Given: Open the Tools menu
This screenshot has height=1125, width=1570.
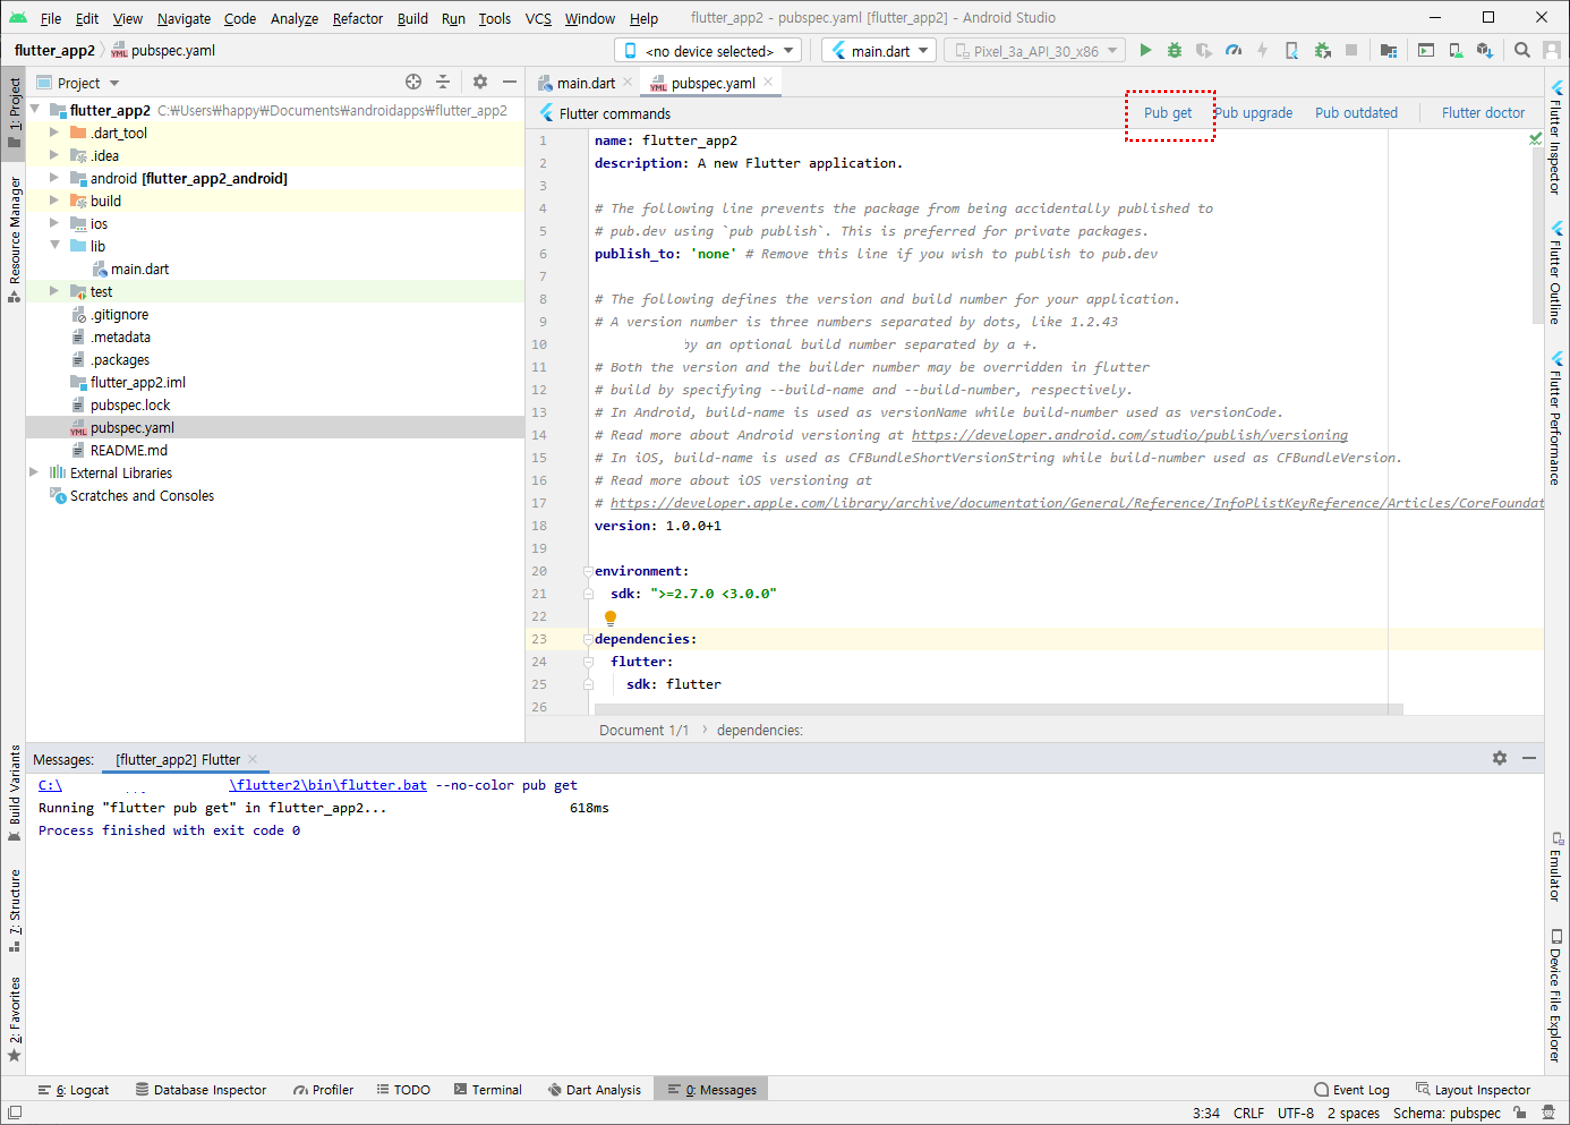Looking at the screenshot, I should tap(494, 18).
